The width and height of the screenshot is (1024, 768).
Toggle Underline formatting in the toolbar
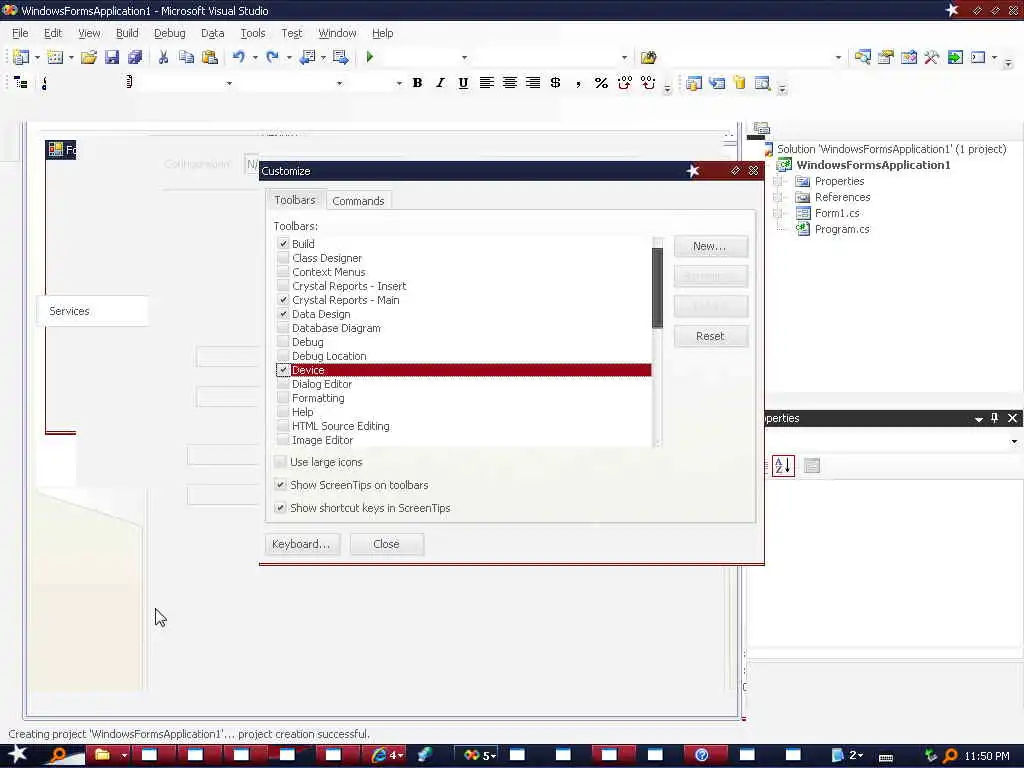tap(463, 83)
